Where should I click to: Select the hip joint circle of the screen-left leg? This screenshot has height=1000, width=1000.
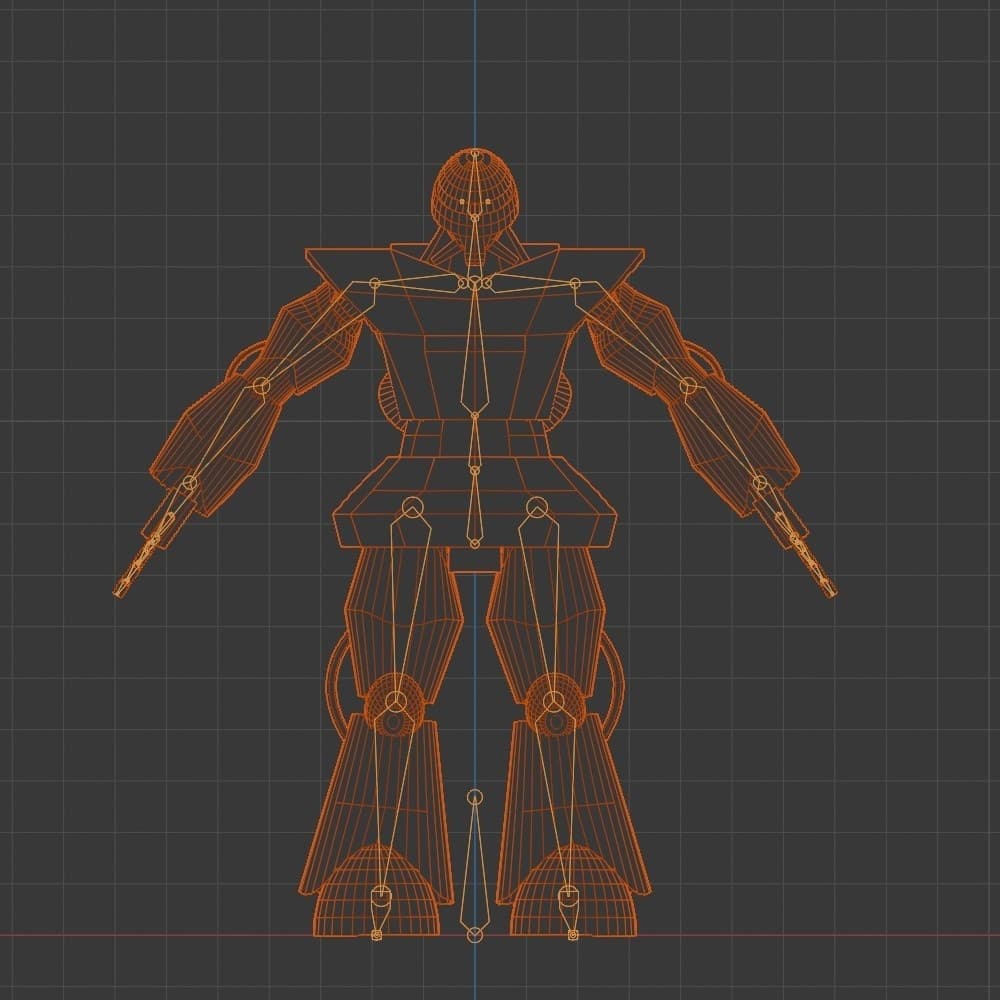pos(412,507)
